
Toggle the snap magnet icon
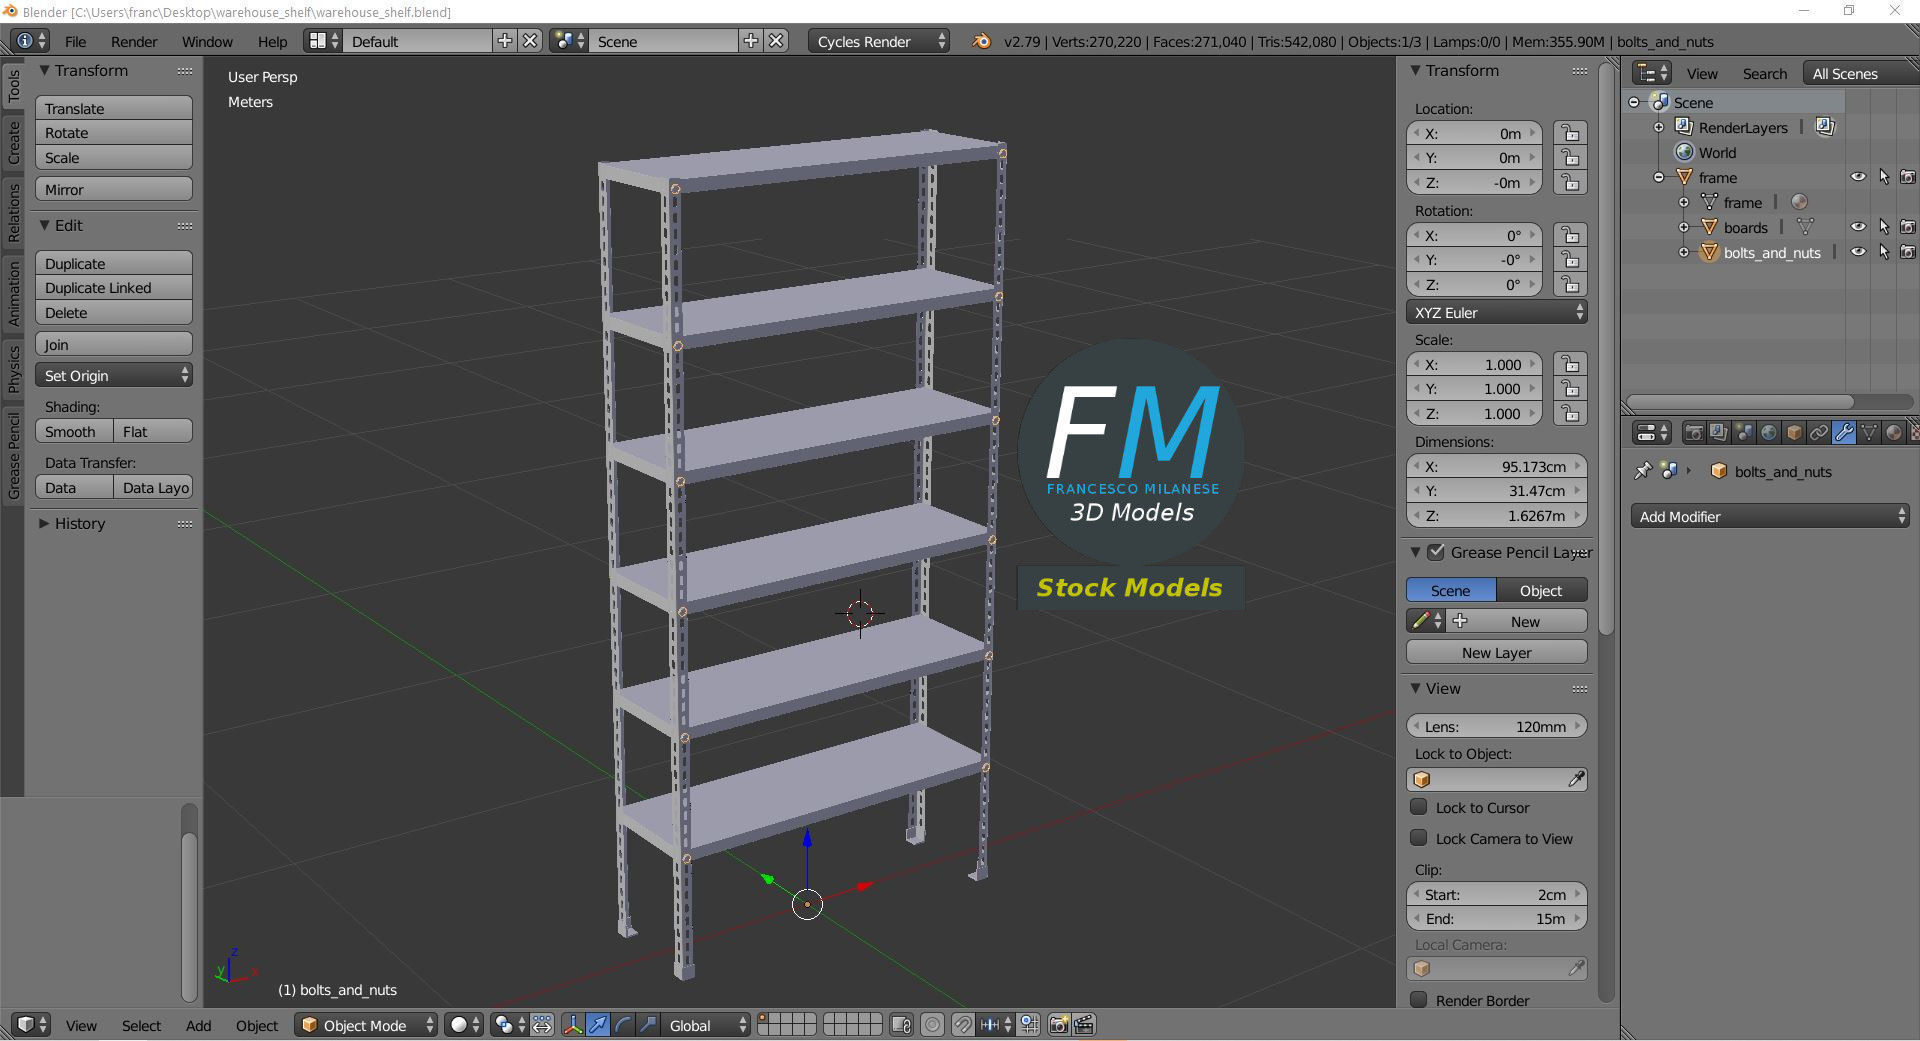962,1025
